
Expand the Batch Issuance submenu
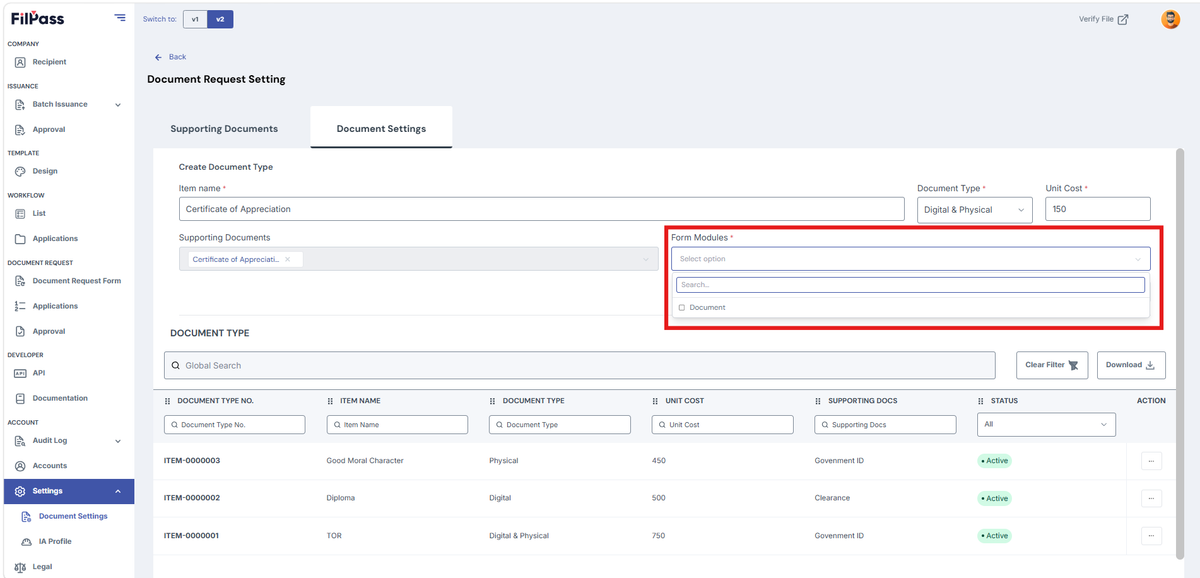click(118, 105)
